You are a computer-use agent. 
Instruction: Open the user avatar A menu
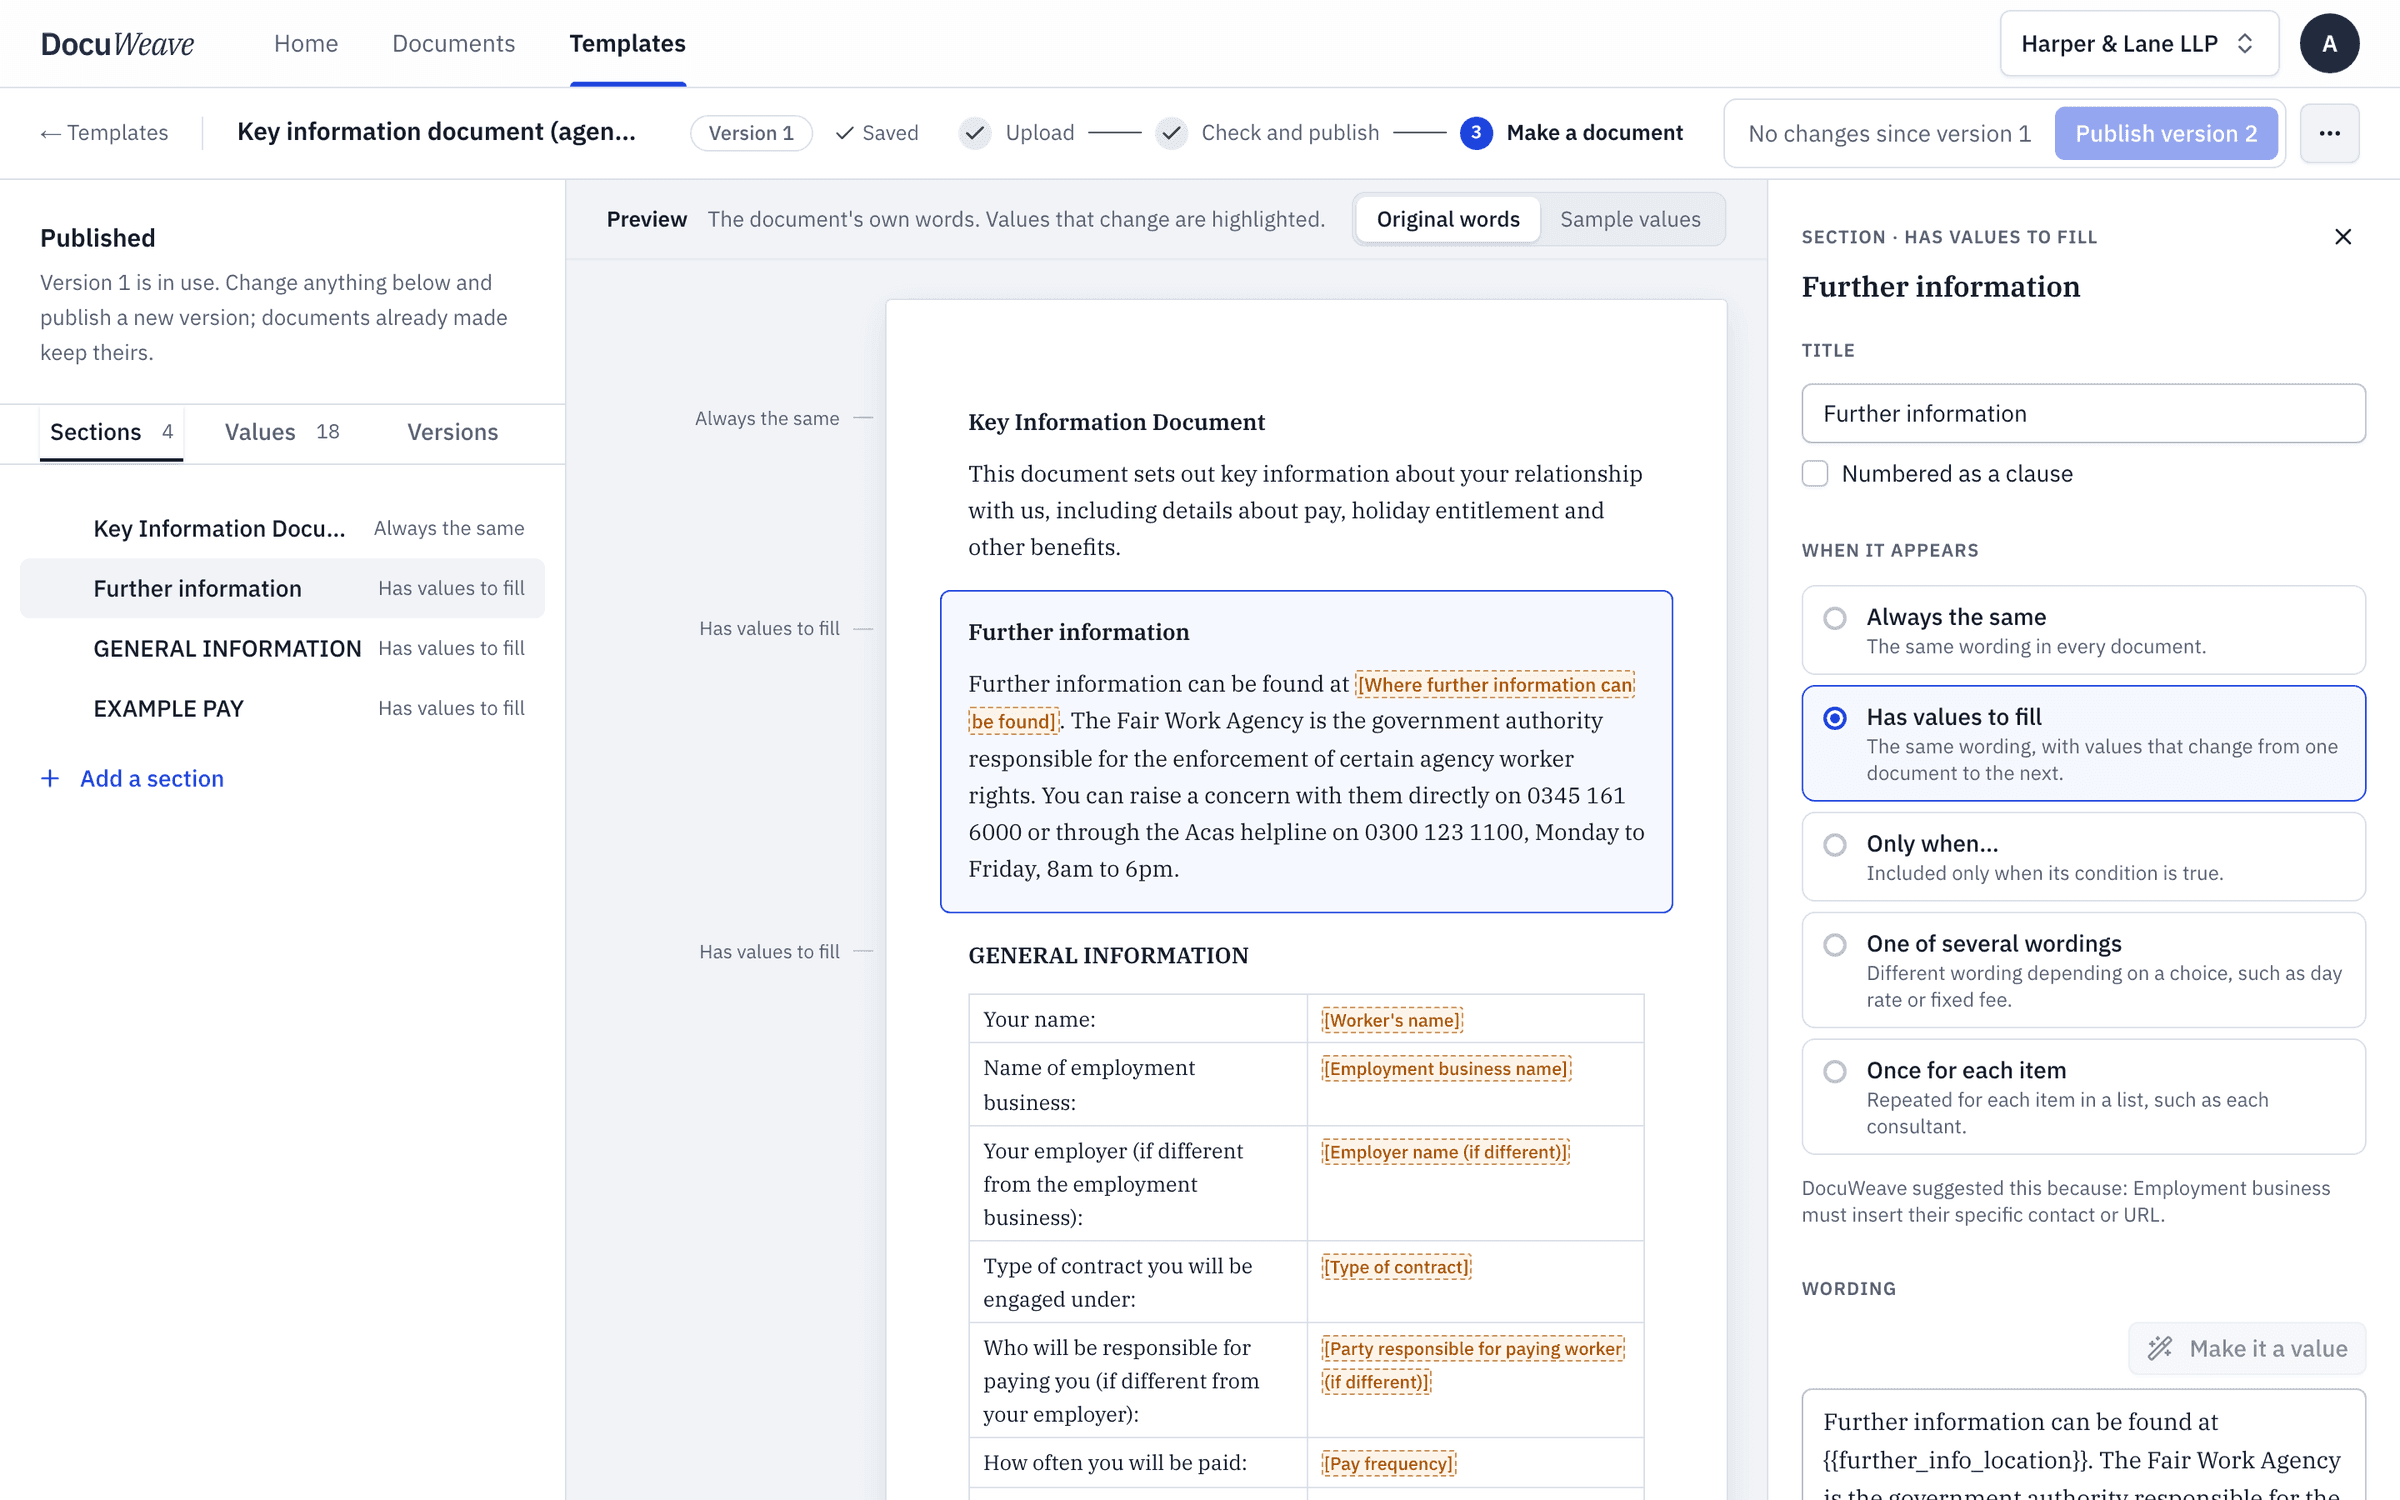pos(2329,44)
